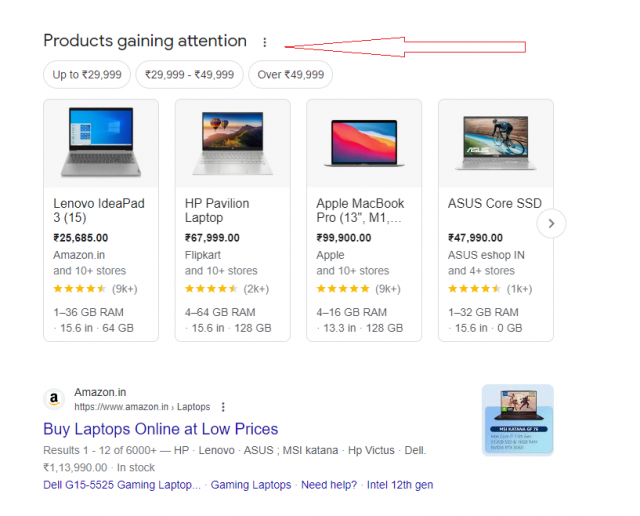Go to the Intel 12th gen sitelink

tap(400, 485)
